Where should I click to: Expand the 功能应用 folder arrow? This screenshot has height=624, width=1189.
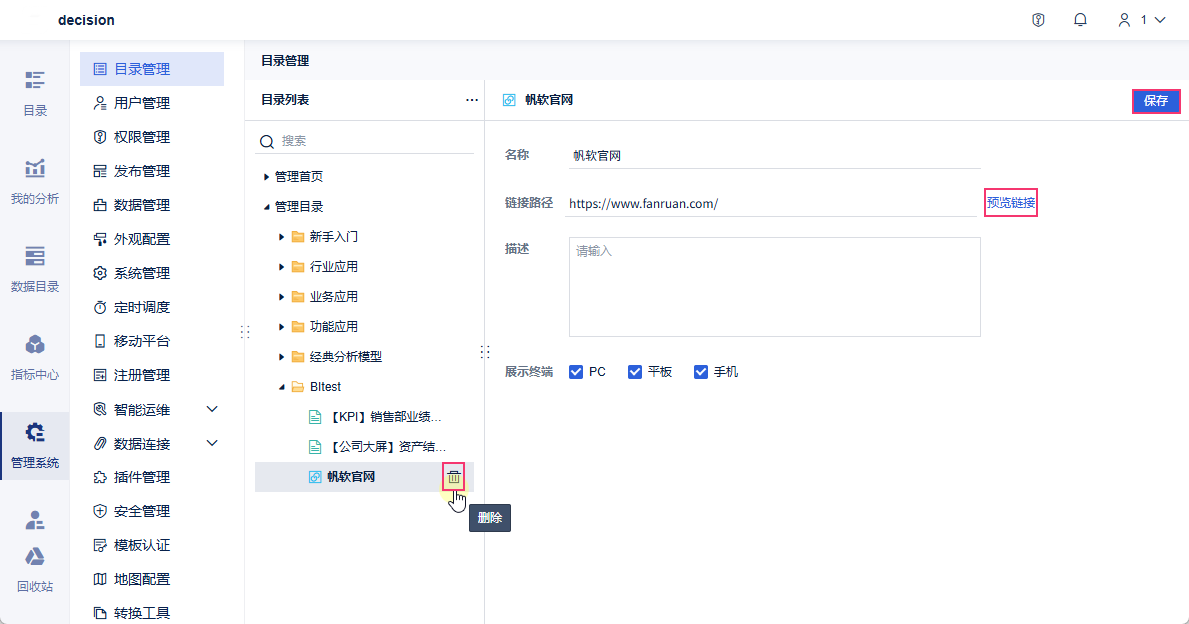coord(281,327)
